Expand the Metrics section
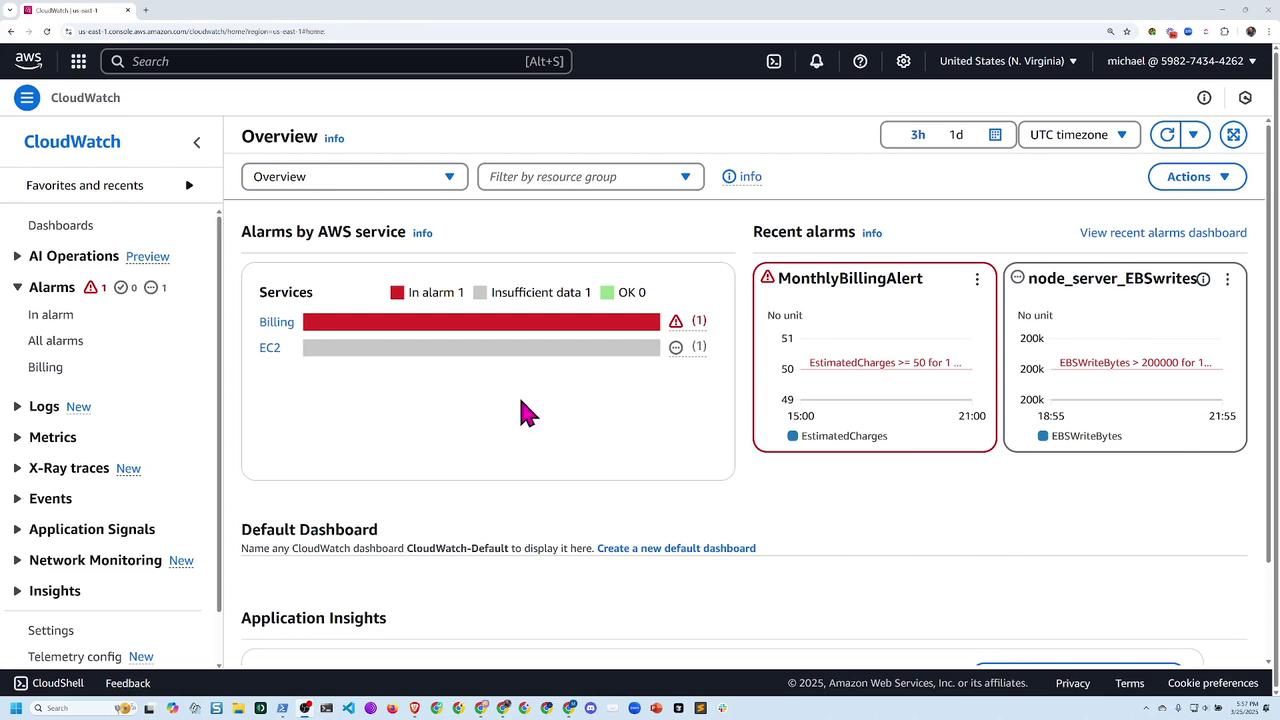1280x720 pixels. (x=17, y=437)
